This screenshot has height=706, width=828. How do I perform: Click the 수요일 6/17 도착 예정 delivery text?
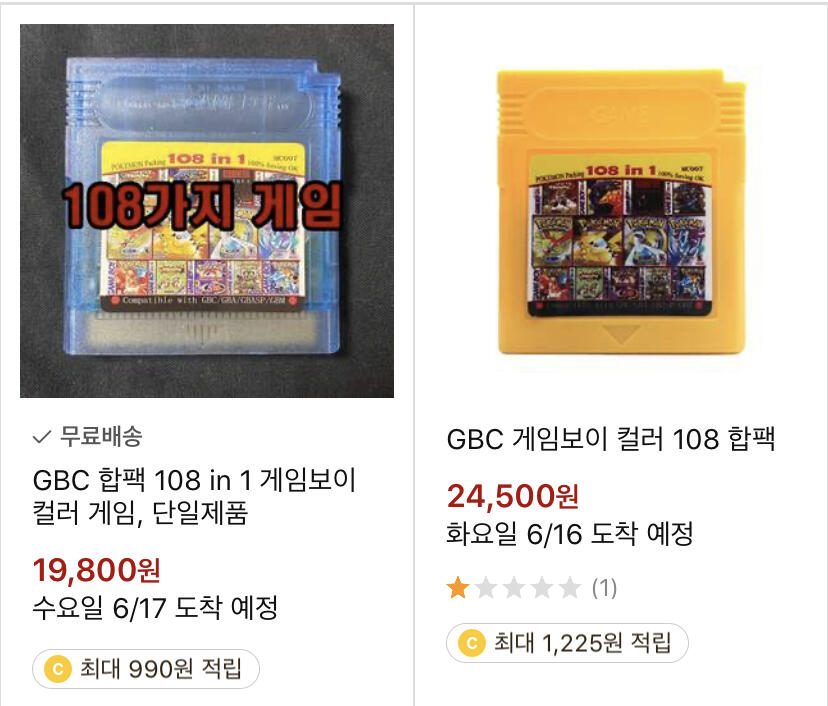coord(155,608)
